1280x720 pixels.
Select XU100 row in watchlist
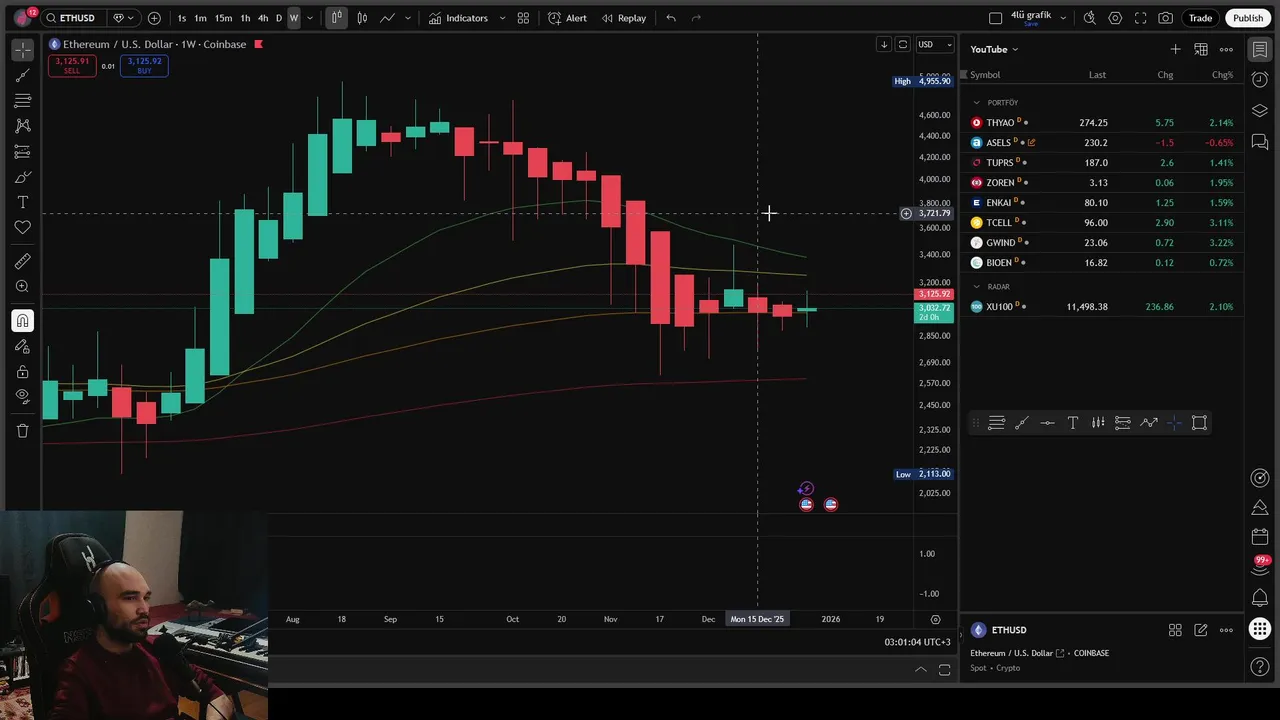[1102, 307]
